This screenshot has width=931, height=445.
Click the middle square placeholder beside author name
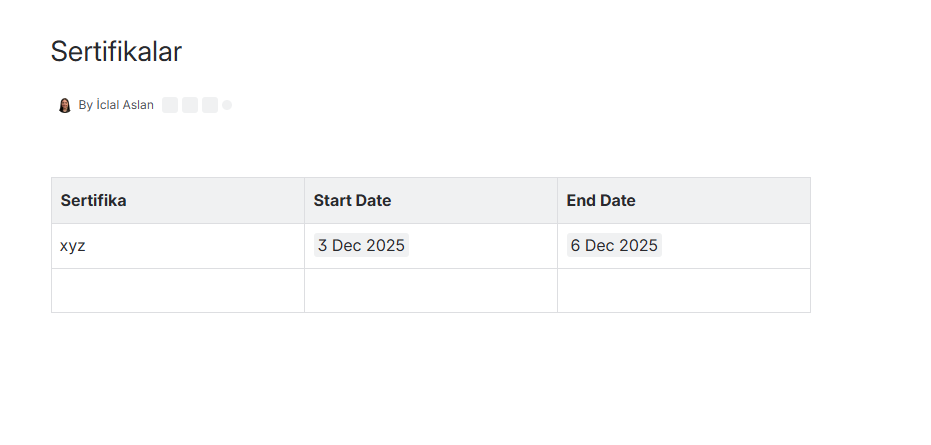coord(190,105)
